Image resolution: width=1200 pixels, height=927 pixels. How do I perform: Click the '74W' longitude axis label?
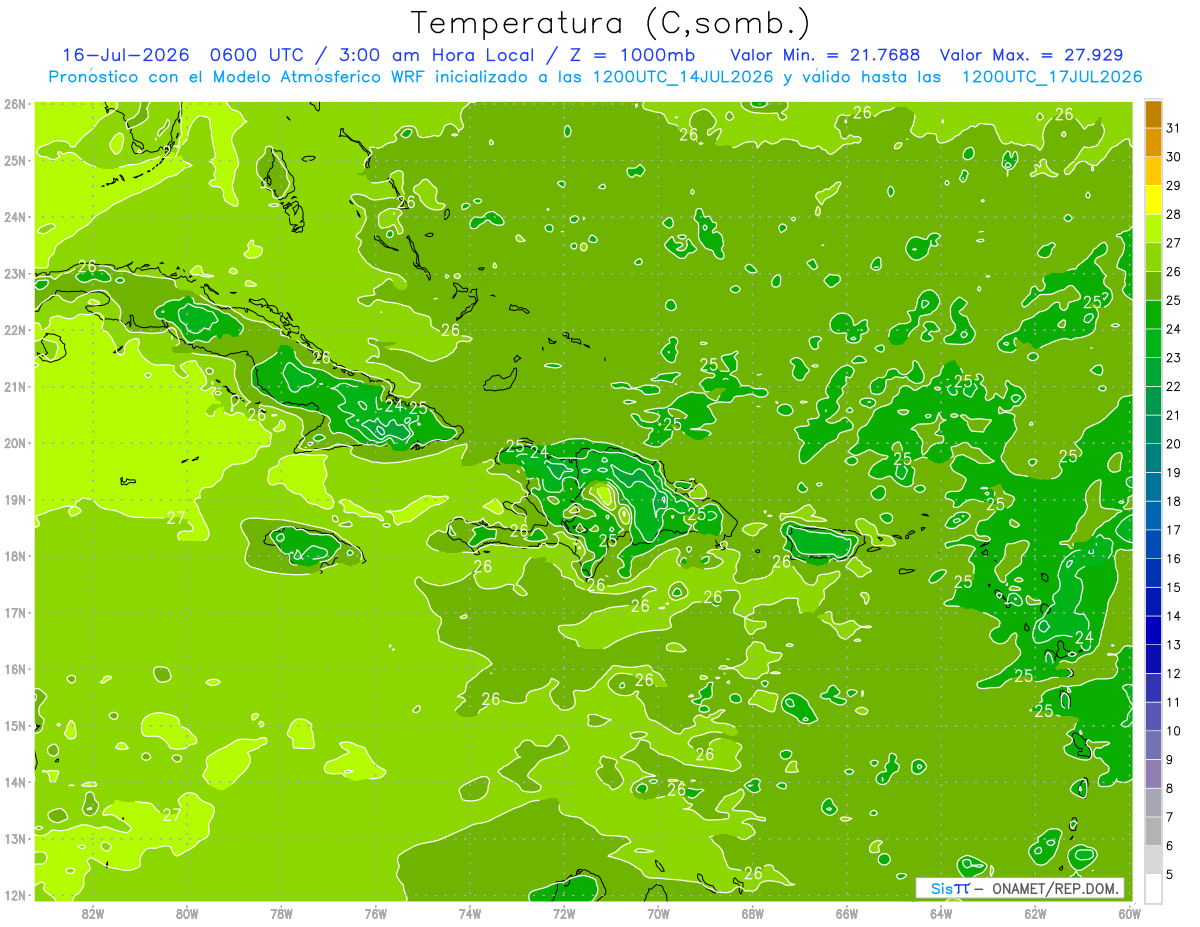470,913
